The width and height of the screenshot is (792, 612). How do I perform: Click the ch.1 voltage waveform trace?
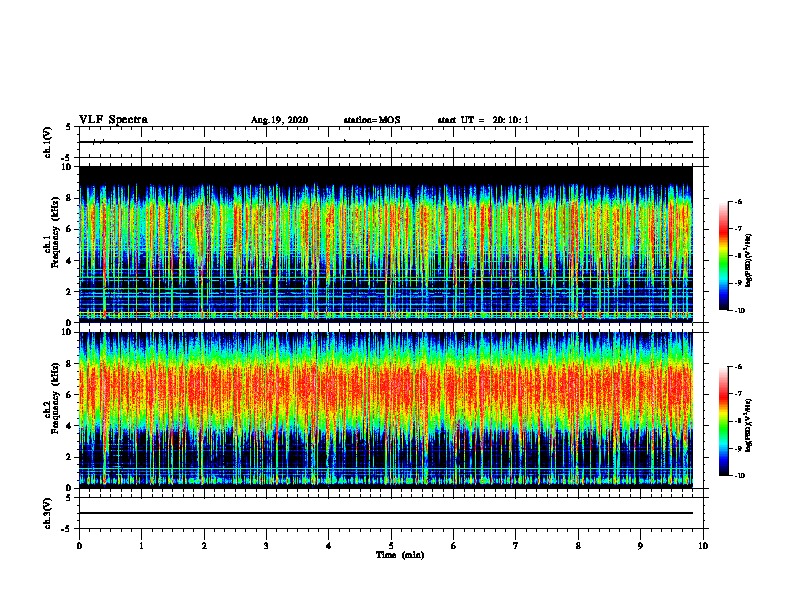coord(386,142)
